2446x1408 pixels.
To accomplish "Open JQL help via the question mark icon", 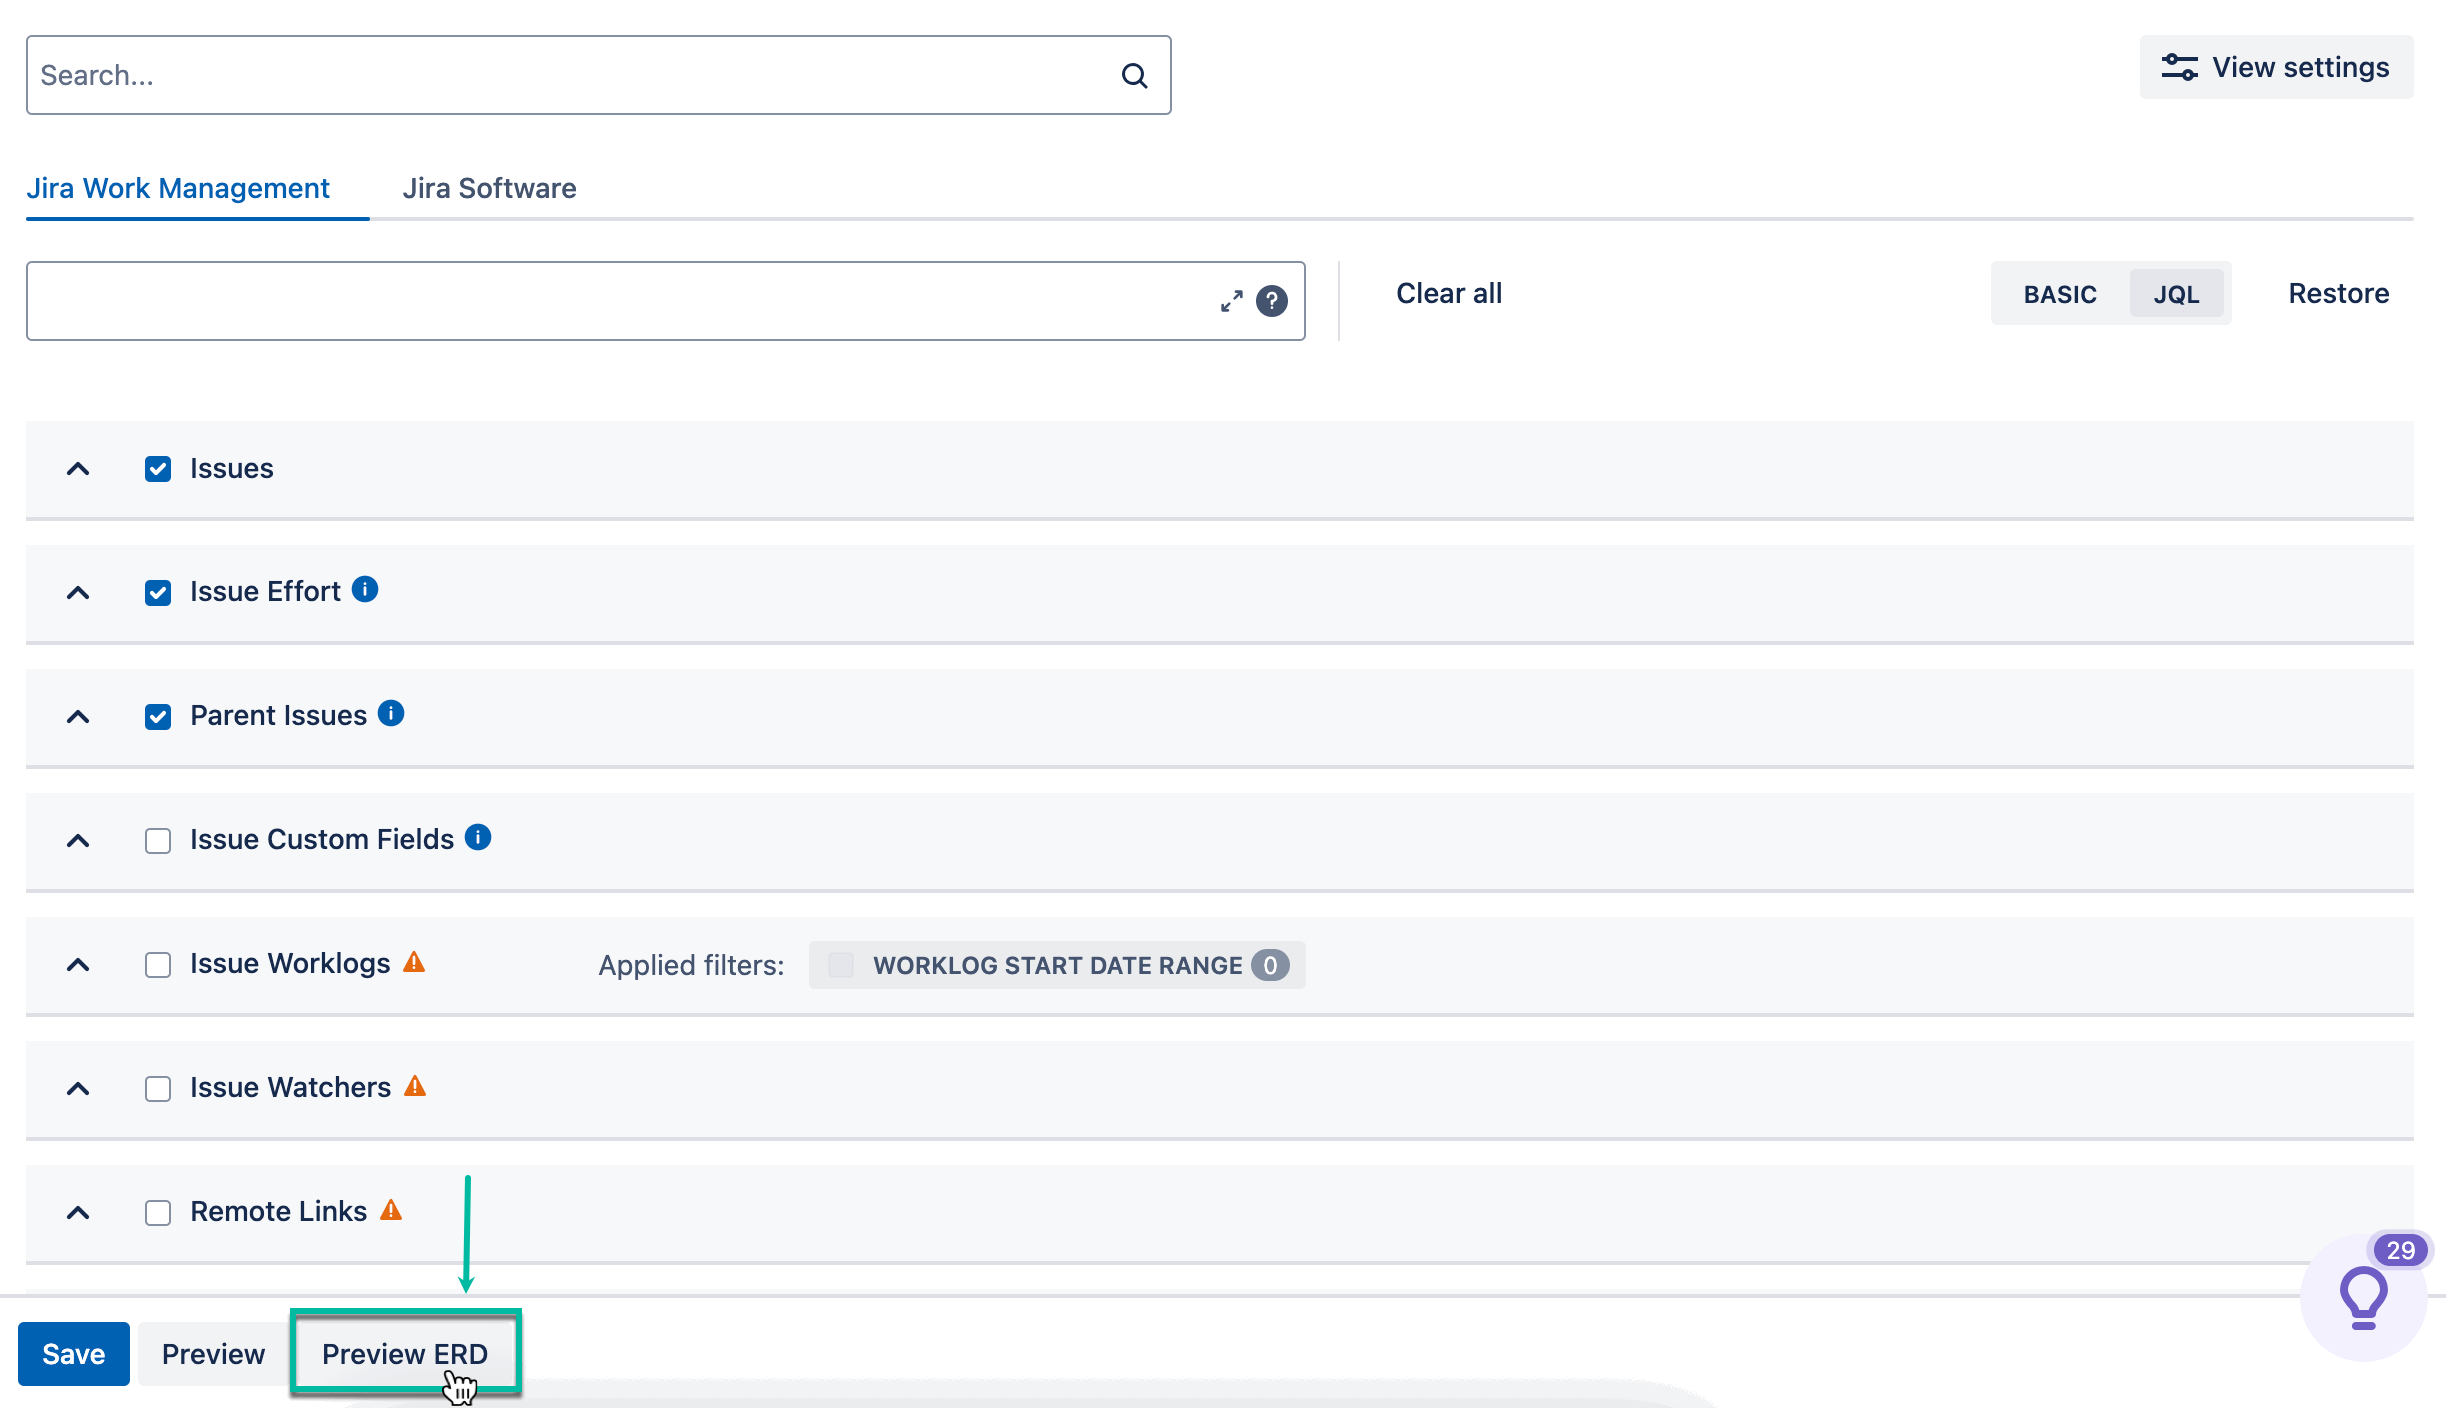I will point(1272,302).
